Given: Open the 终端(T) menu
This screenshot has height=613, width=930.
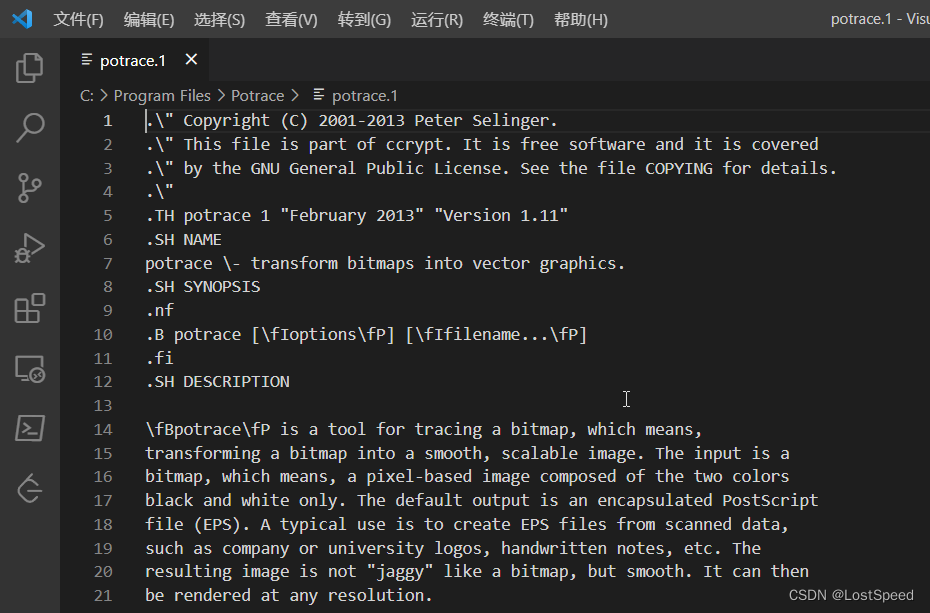Looking at the screenshot, I should 507,19.
